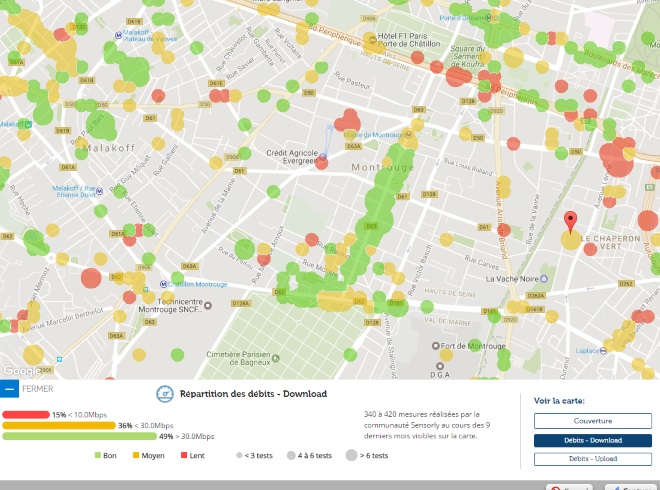Click the small '< 3 tests' legend circle
The width and height of the screenshot is (660, 490).
[239, 455]
